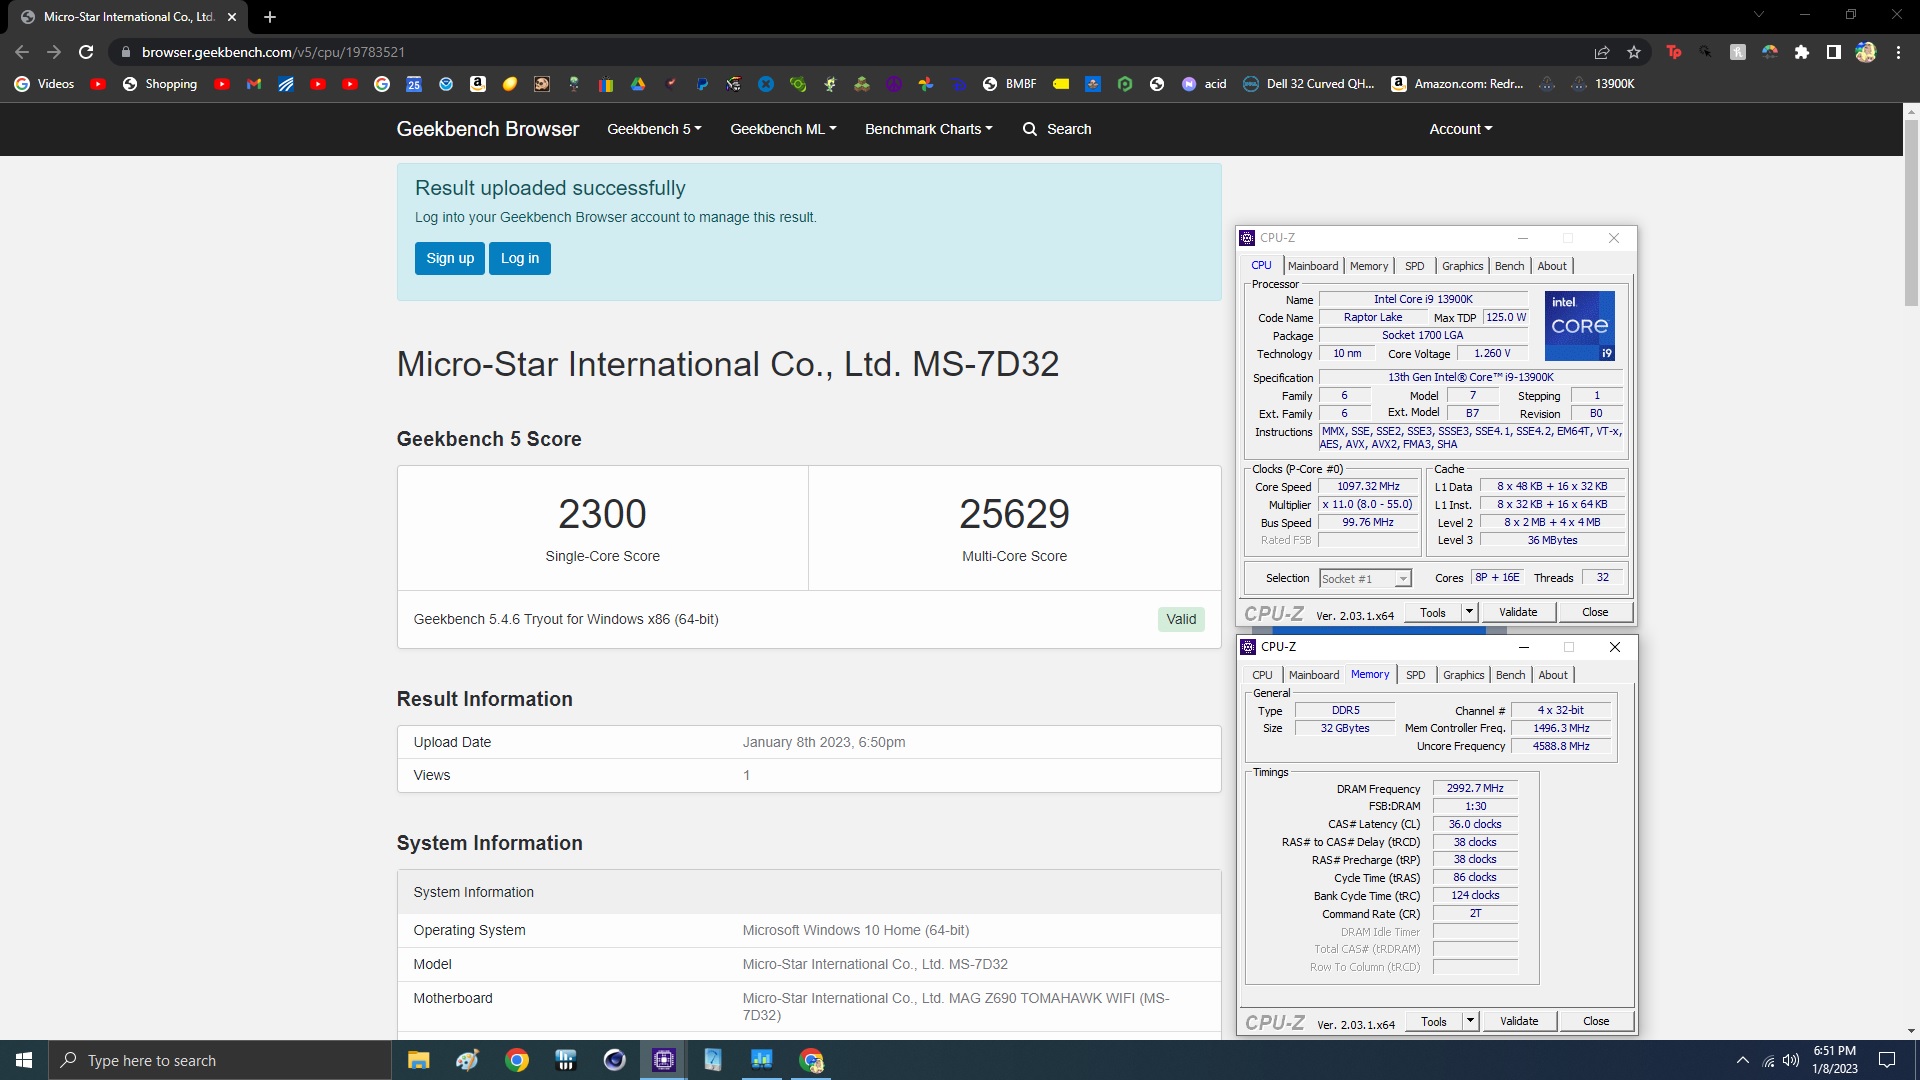The height and width of the screenshot is (1080, 1920).
Task: Select the Multi-Core Score value 25629
Action: (x=1014, y=514)
